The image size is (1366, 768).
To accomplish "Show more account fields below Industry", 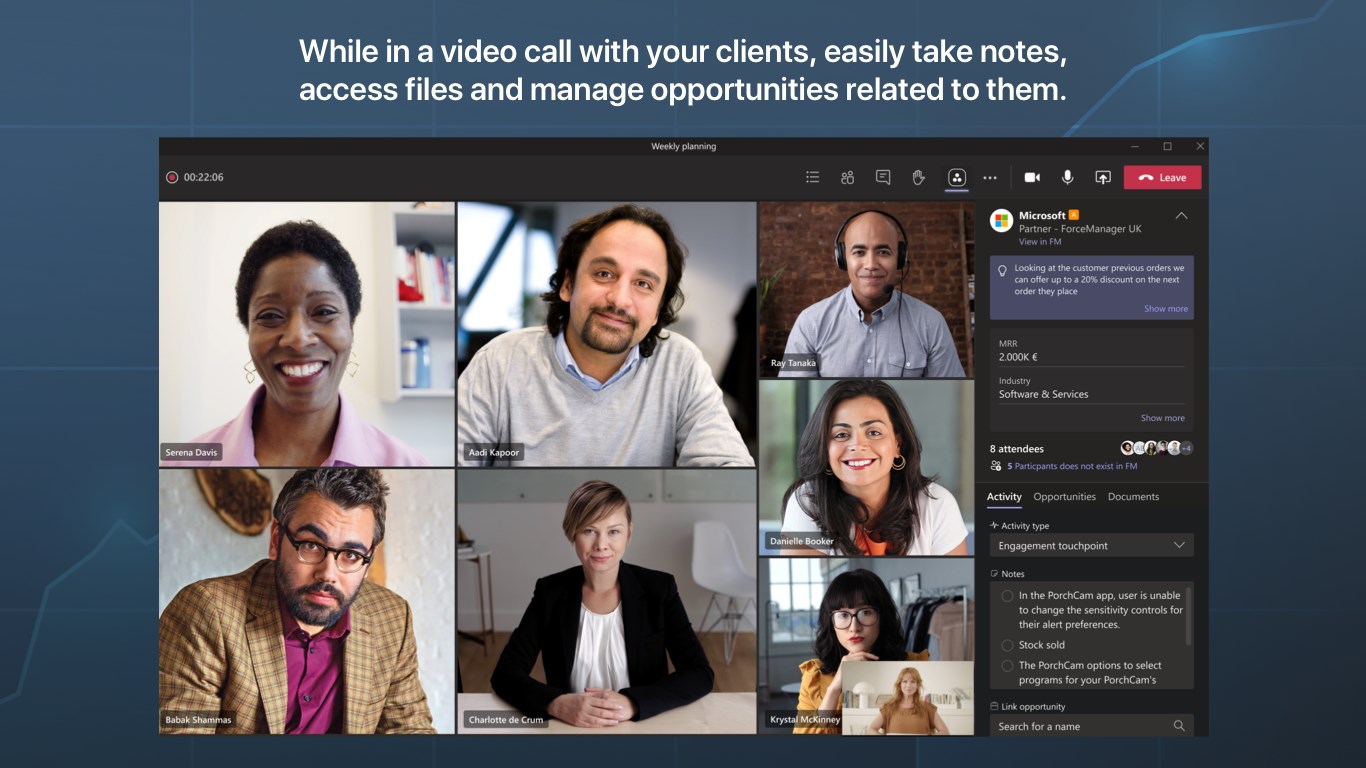I will (1162, 418).
